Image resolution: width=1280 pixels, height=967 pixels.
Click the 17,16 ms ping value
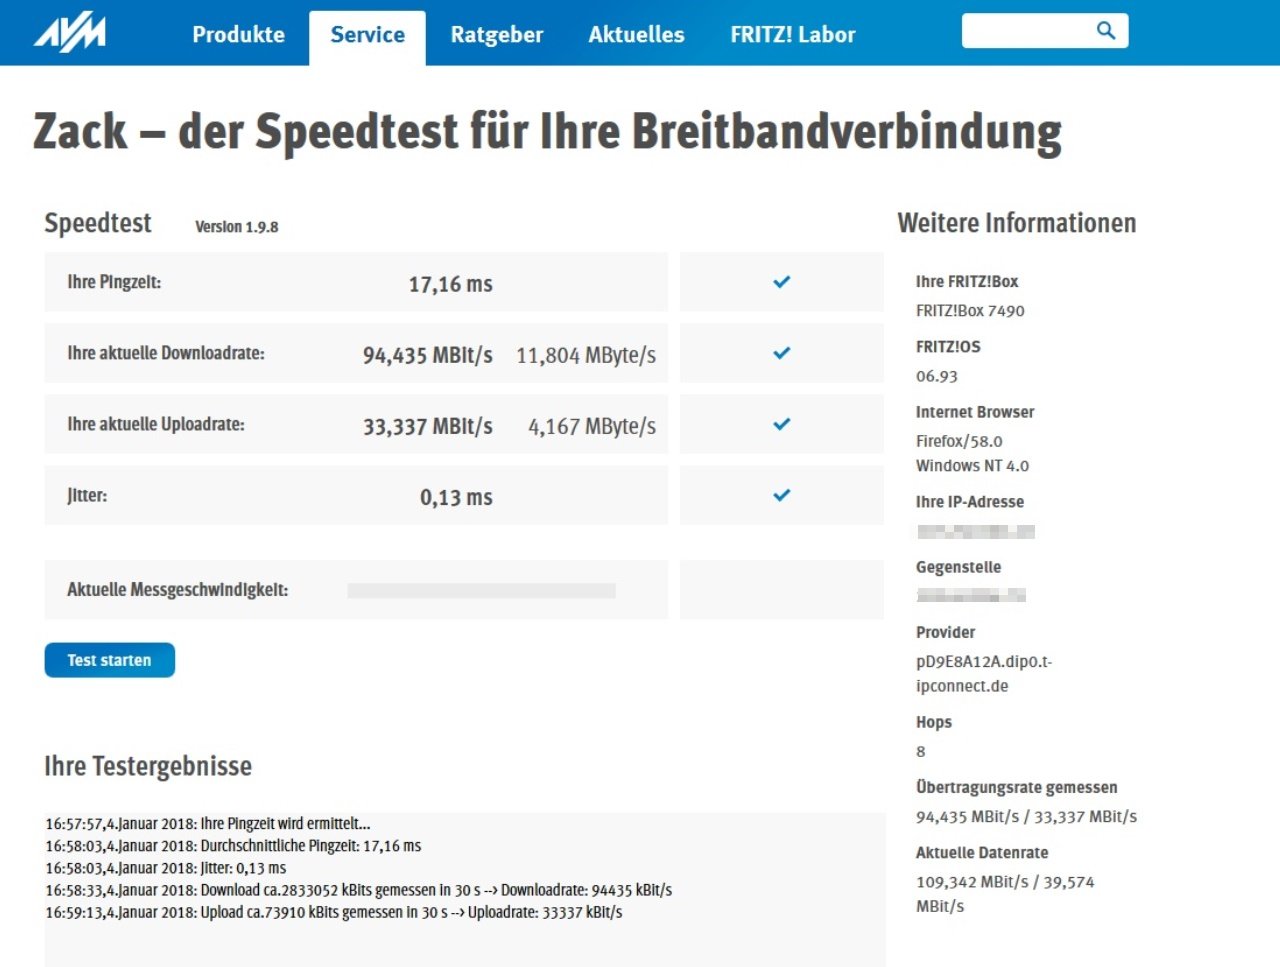pos(451,284)
